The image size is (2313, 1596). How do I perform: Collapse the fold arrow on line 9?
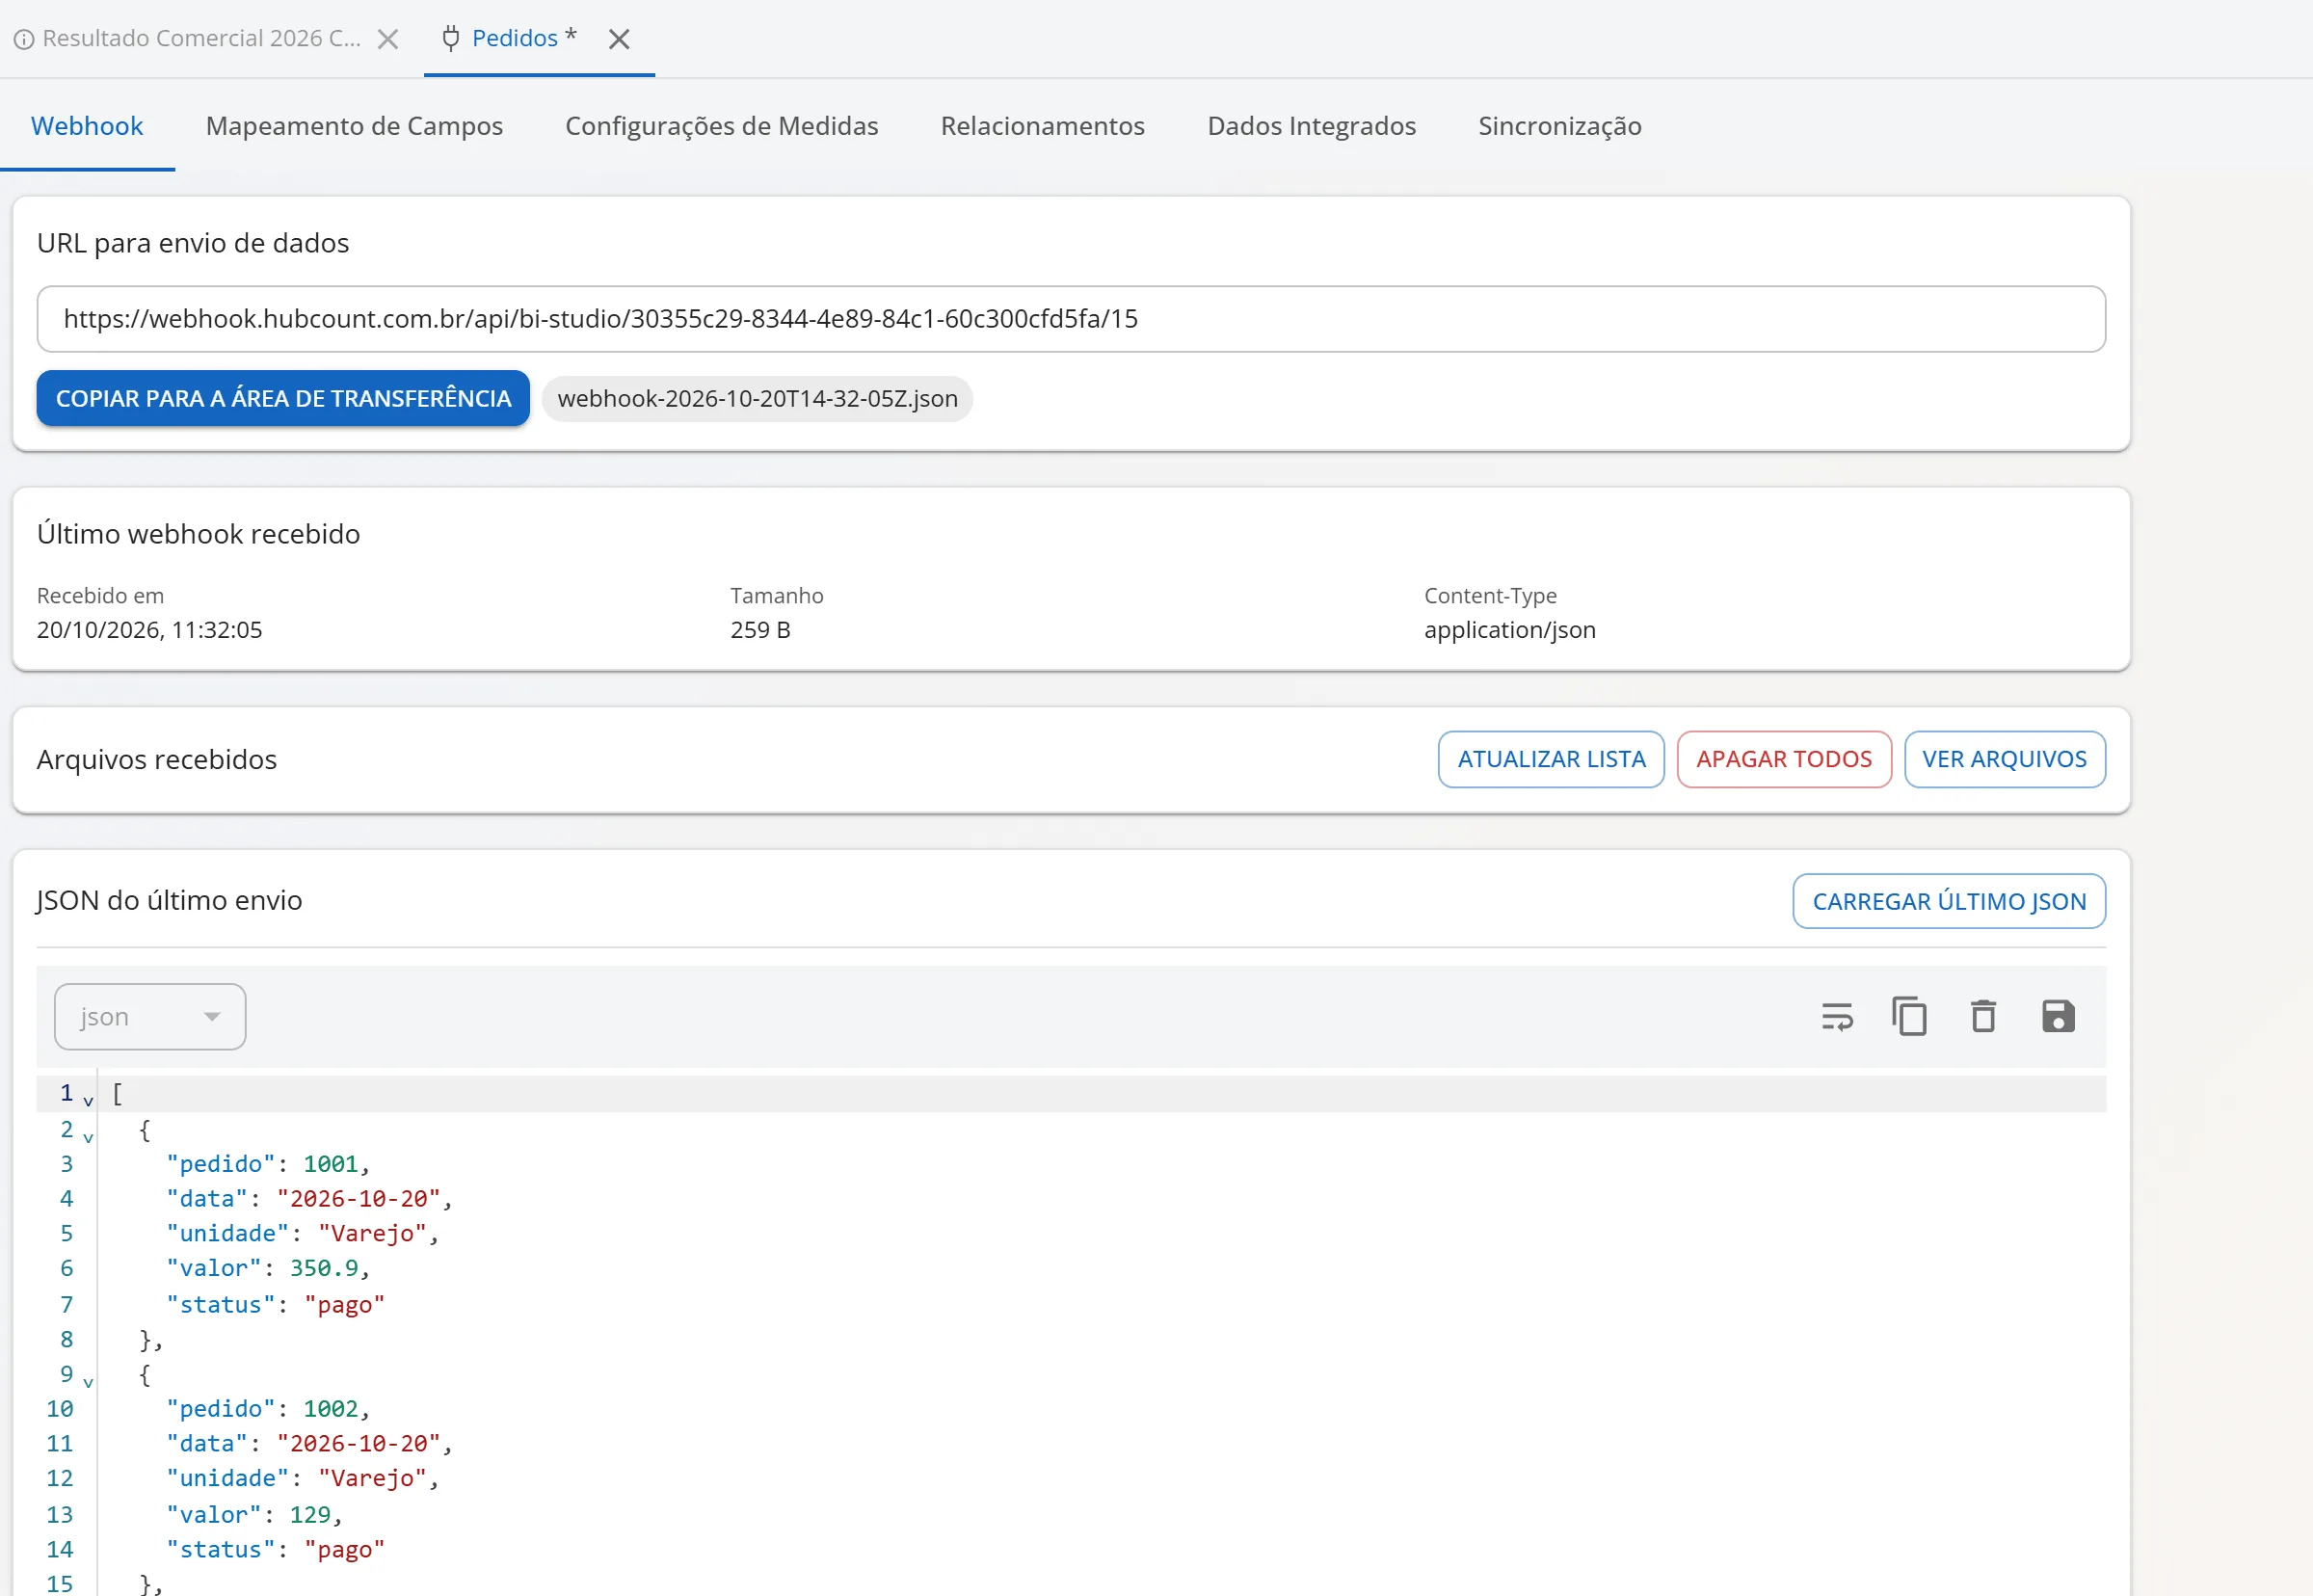coord(88,1383)
